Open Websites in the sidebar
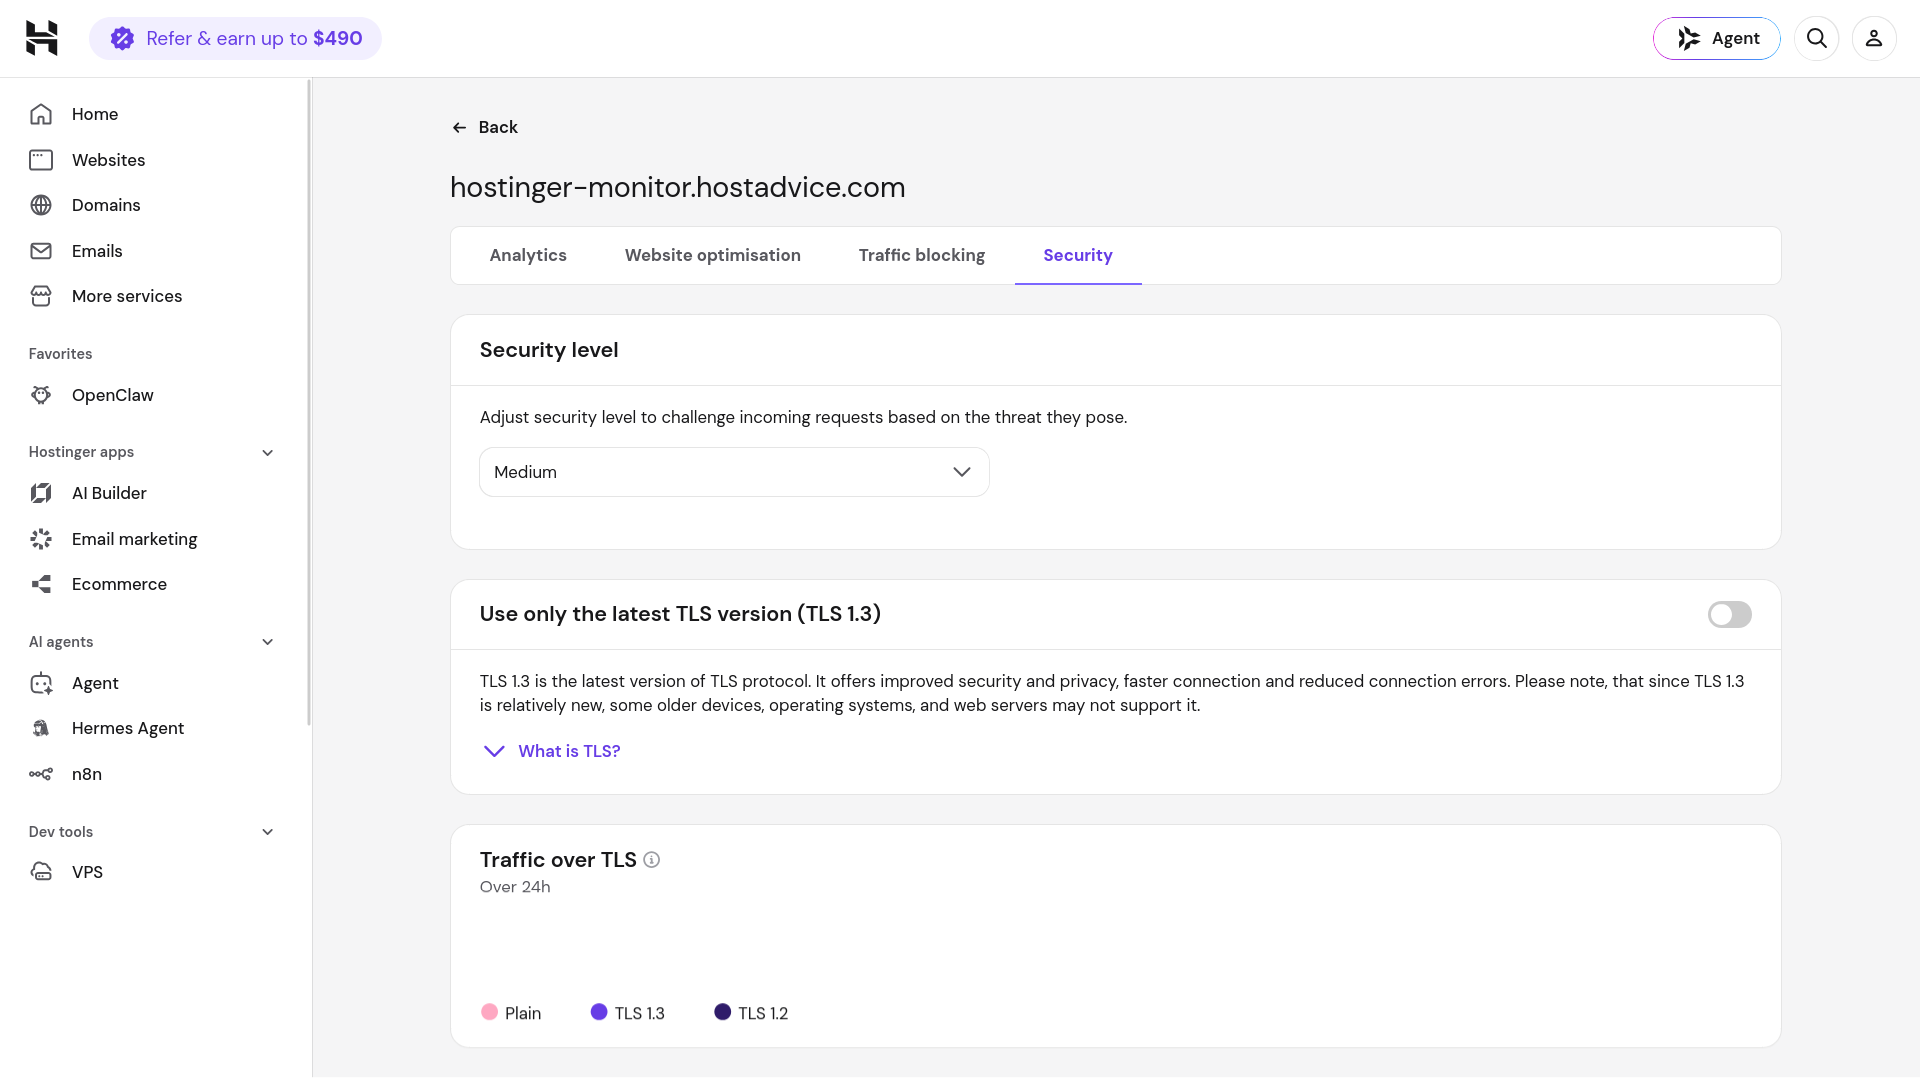Screen dimensions: 1920x1078 click(x=108, y=160)
